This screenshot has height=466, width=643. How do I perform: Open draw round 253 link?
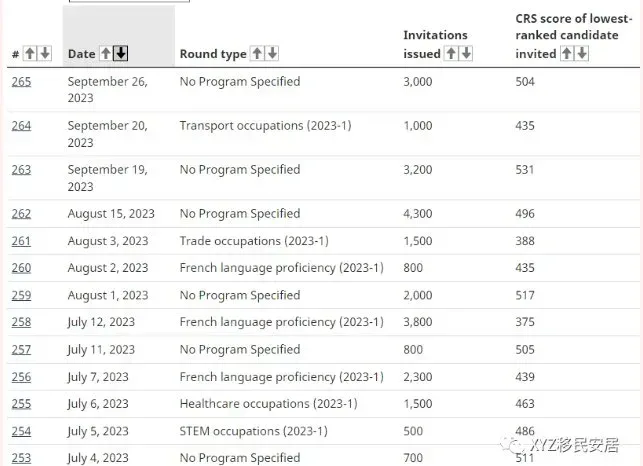pos(21,458)
